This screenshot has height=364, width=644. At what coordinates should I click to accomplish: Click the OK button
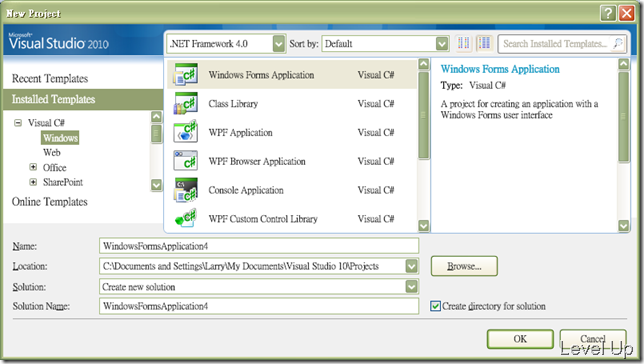(520, 339)
